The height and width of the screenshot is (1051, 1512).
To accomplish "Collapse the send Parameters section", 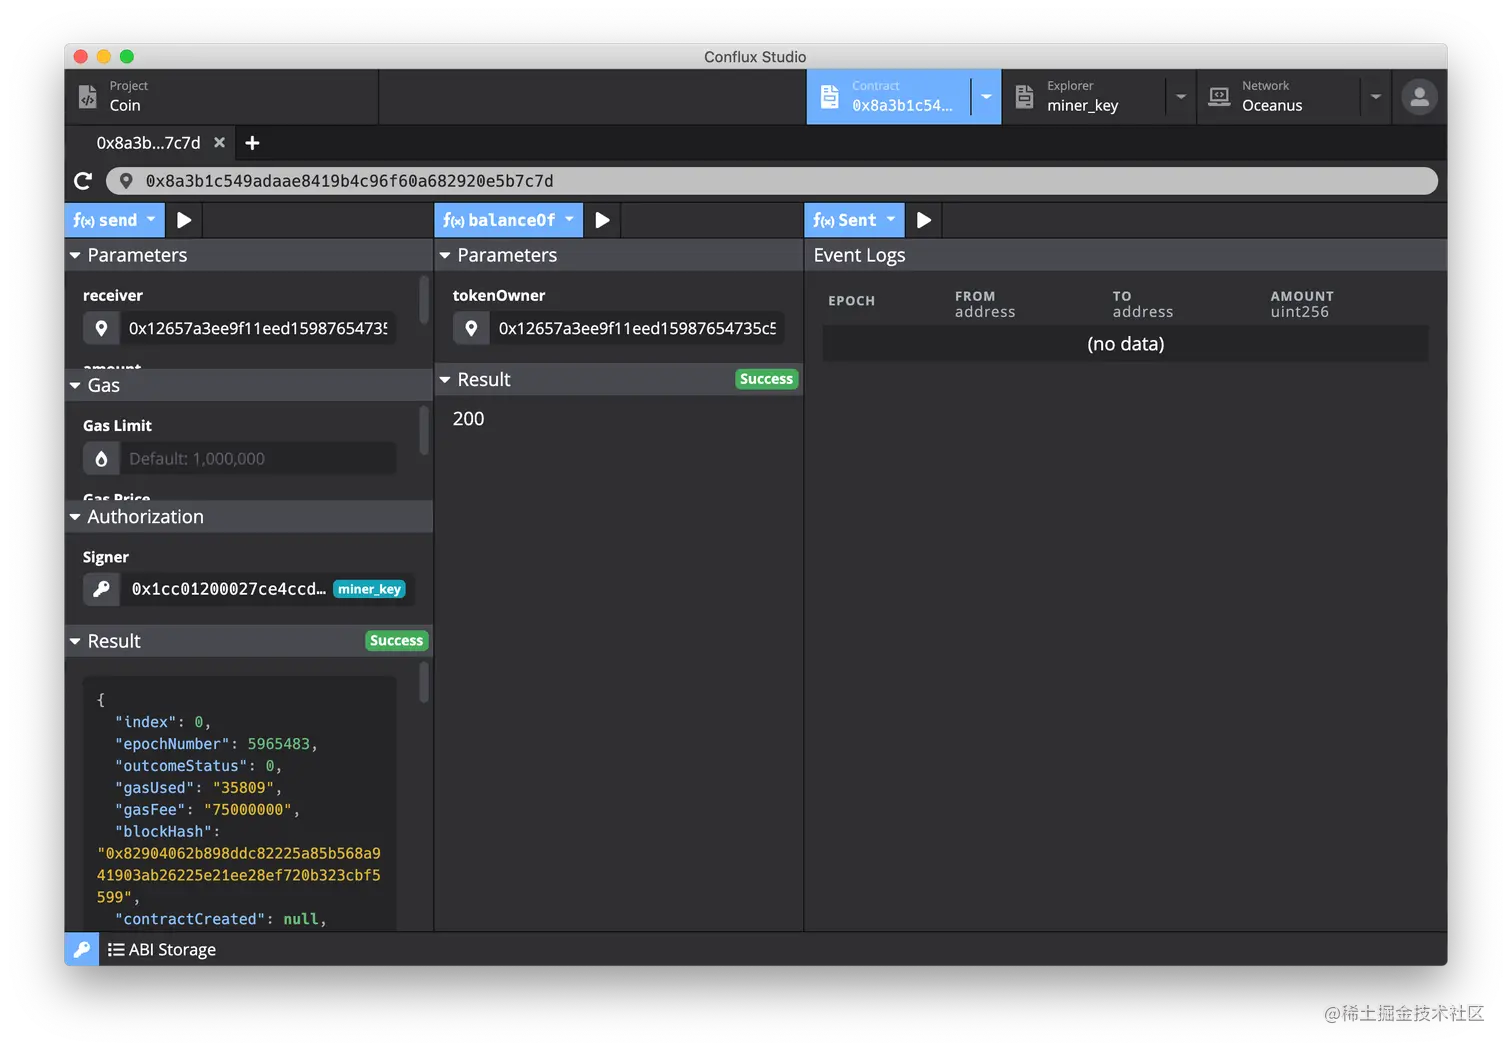I will [249, 255].
